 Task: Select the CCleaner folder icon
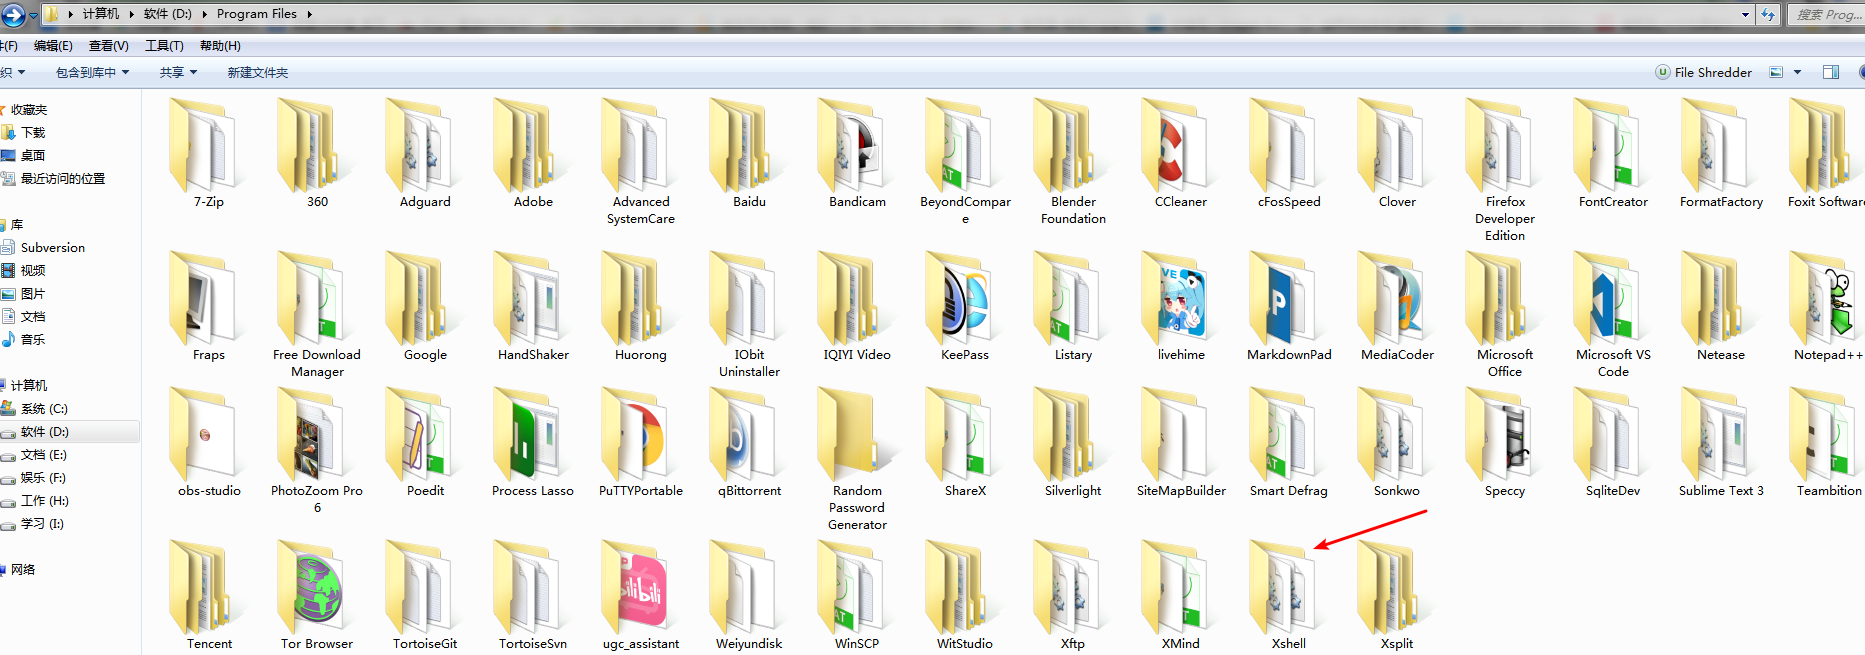(x=1181, y=146)
